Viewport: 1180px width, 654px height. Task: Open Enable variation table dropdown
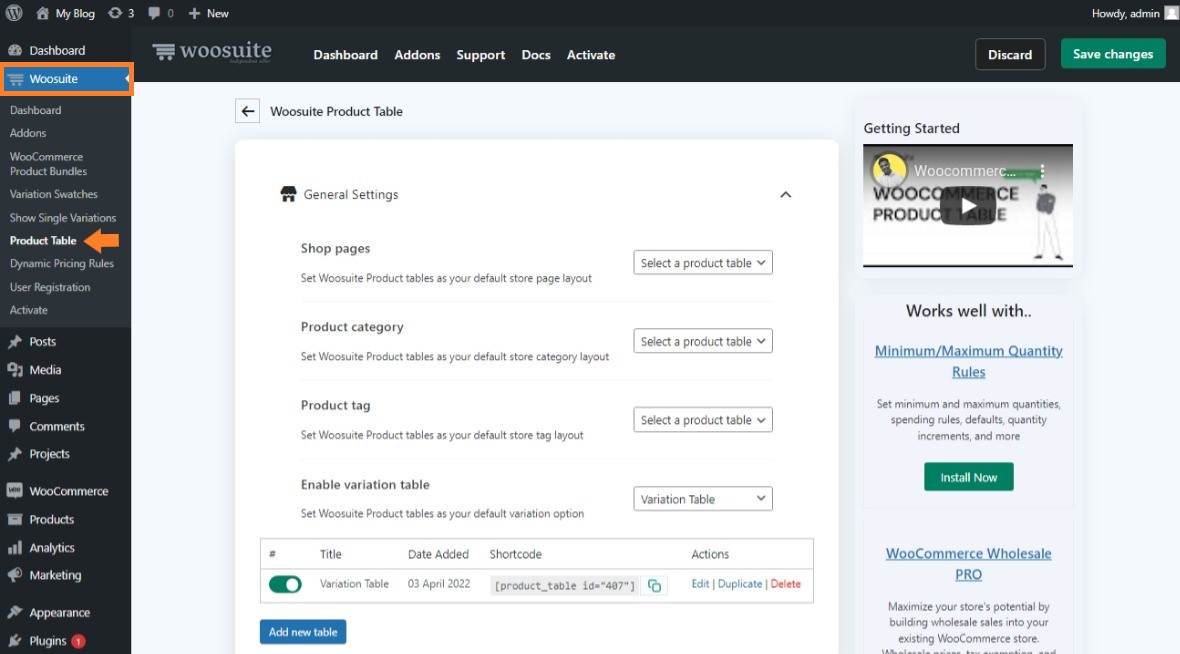click(703, 498)
